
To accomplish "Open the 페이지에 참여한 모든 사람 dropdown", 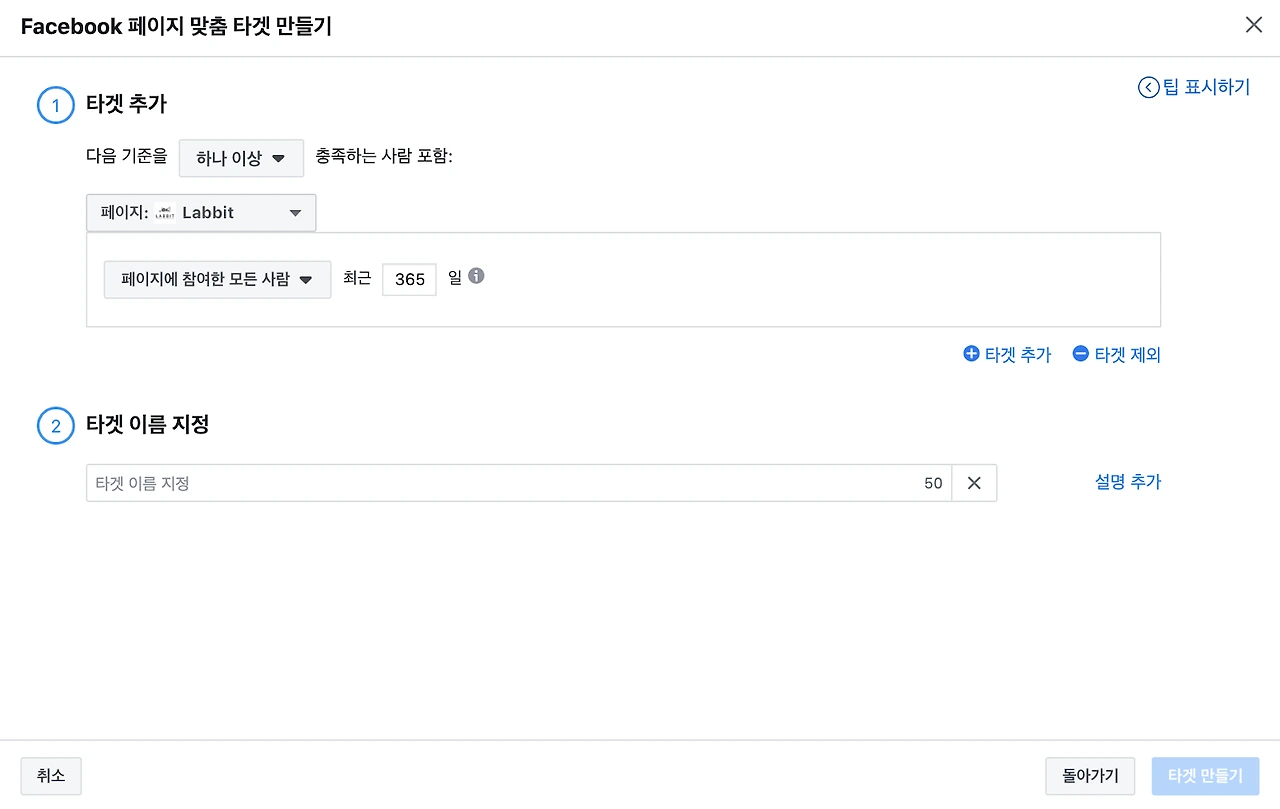I will point(217,280).
